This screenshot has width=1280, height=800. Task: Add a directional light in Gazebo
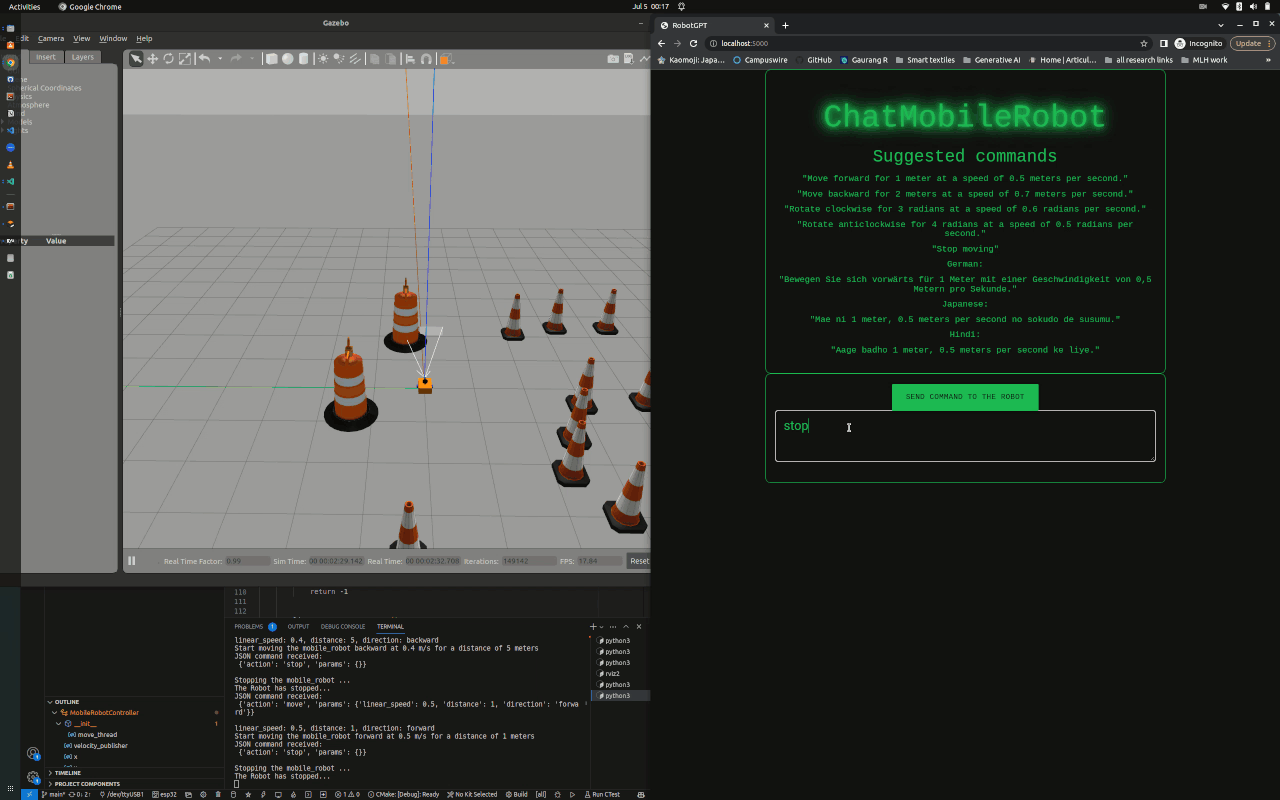(x=355, y=59)
